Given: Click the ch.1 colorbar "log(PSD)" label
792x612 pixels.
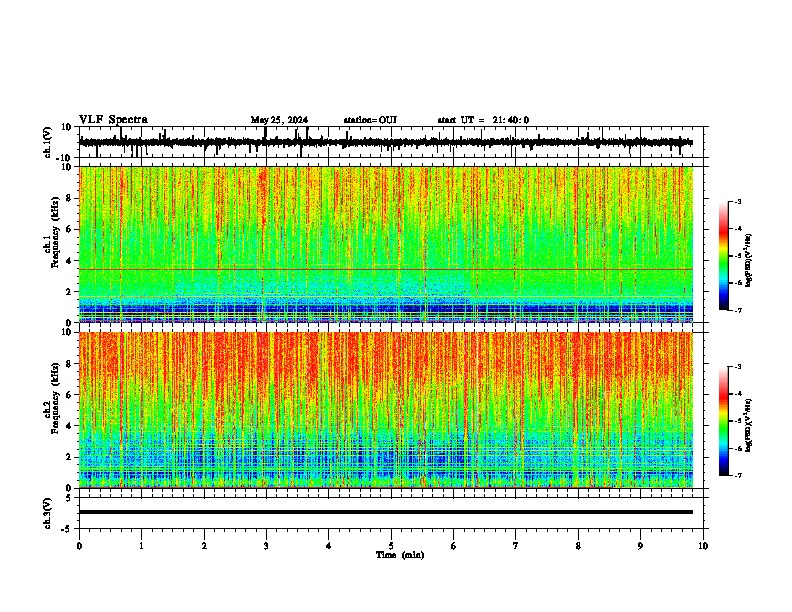Looking at the screenshot, I should coord(748,261).
